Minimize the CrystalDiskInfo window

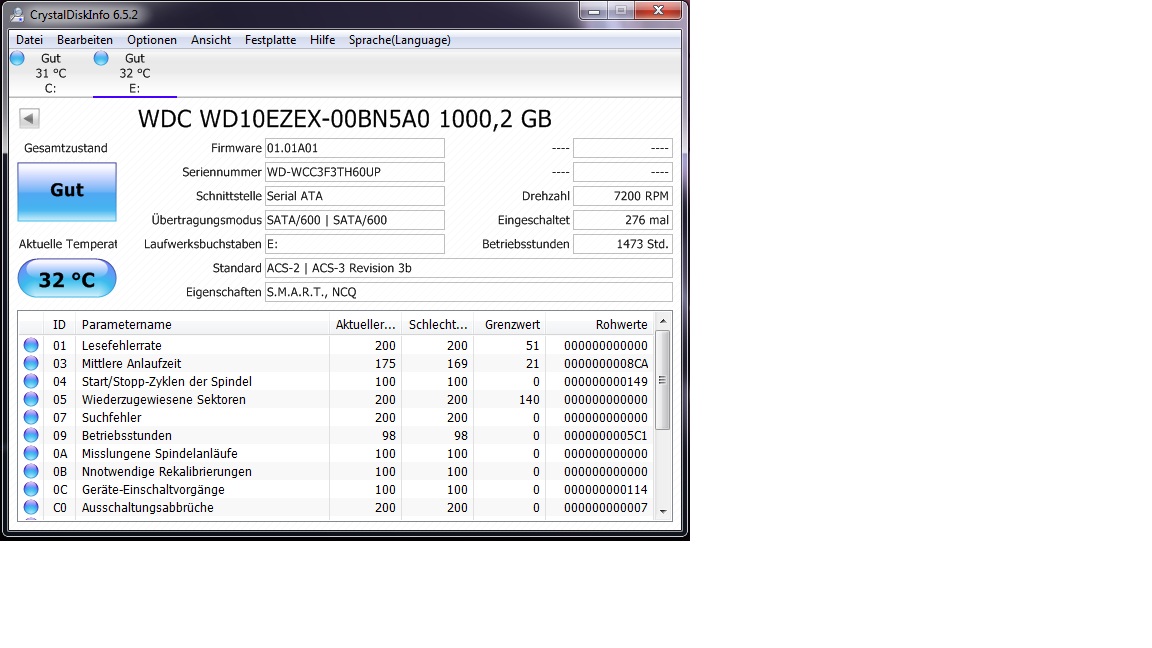tap(594, 10)
